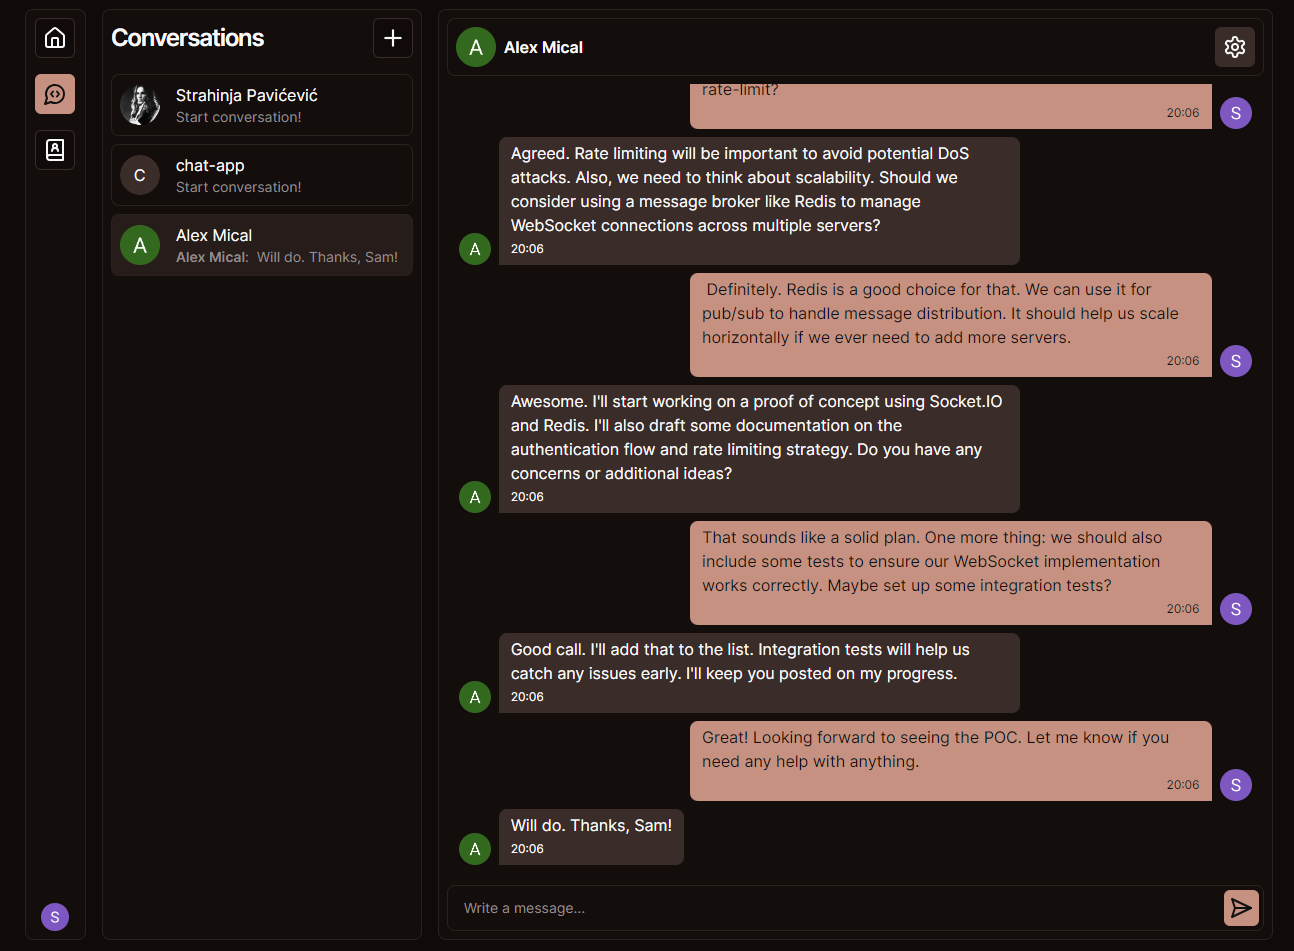Image resolution: width=1294 pixels, height=951 pixels.
Task: Open the purple S profile avatar in sidebar
Action: [55, 917]
